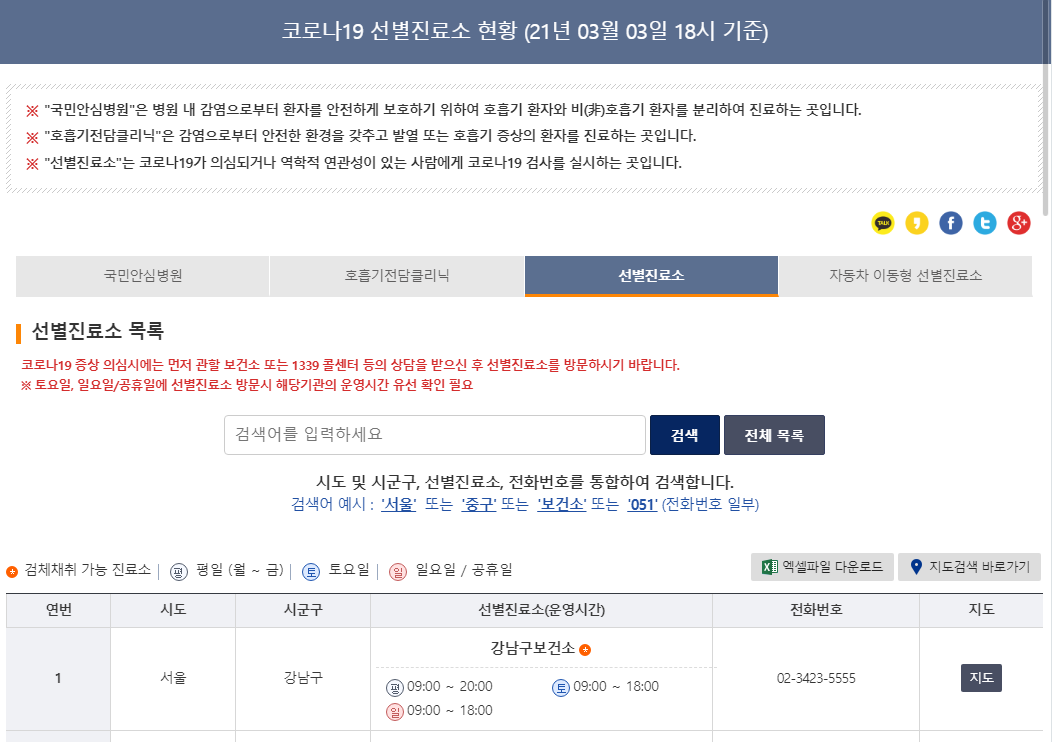This screenshot has width=1057, height=742.
Task: Click 일 icon in 강남구보건소 hours
Action: coord(394,712)
